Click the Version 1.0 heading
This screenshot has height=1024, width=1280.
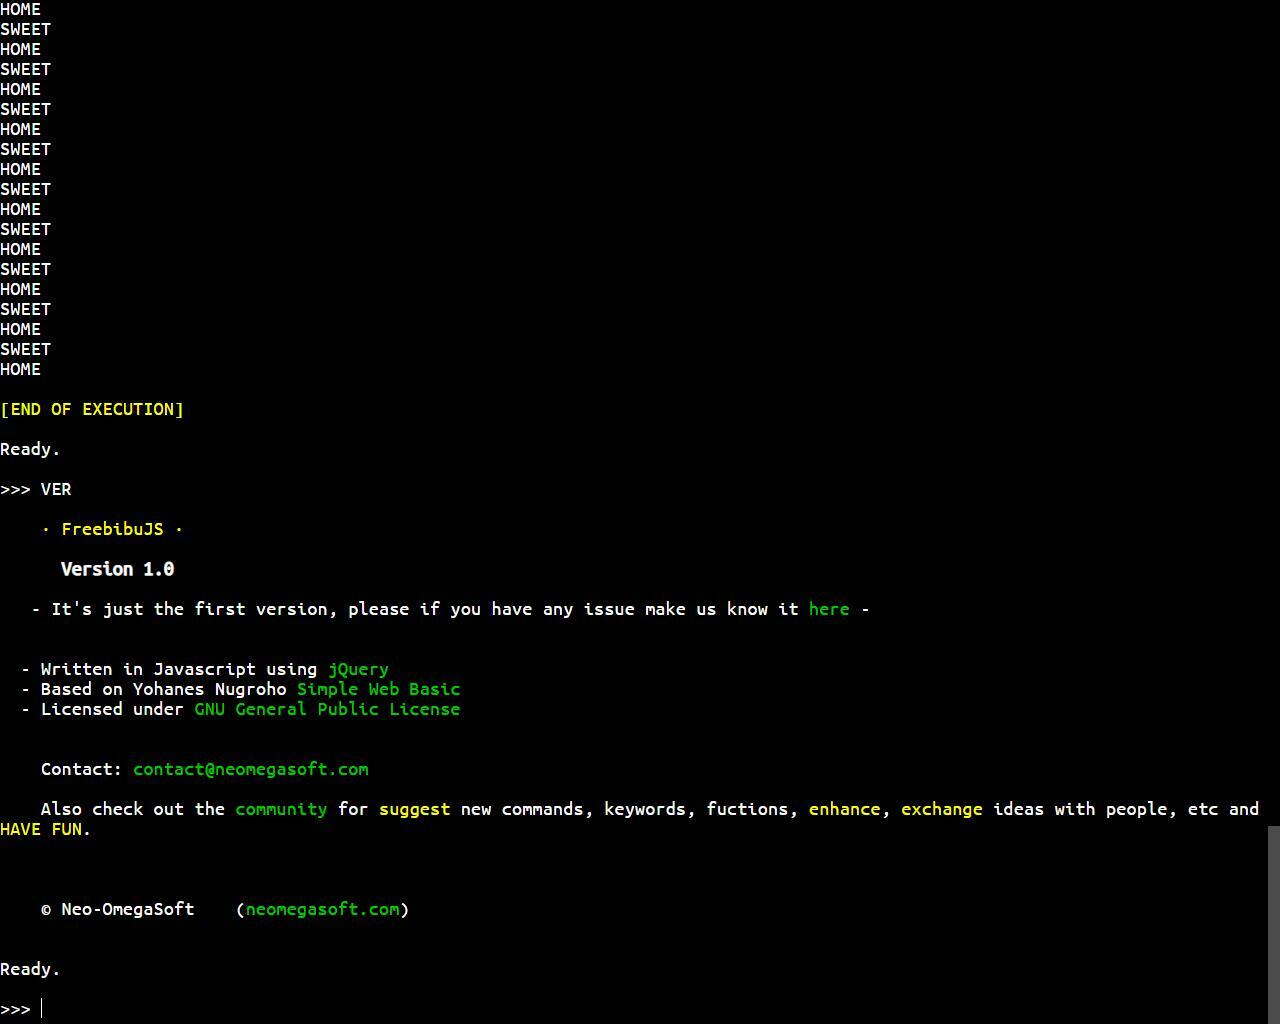click(117, 569)
